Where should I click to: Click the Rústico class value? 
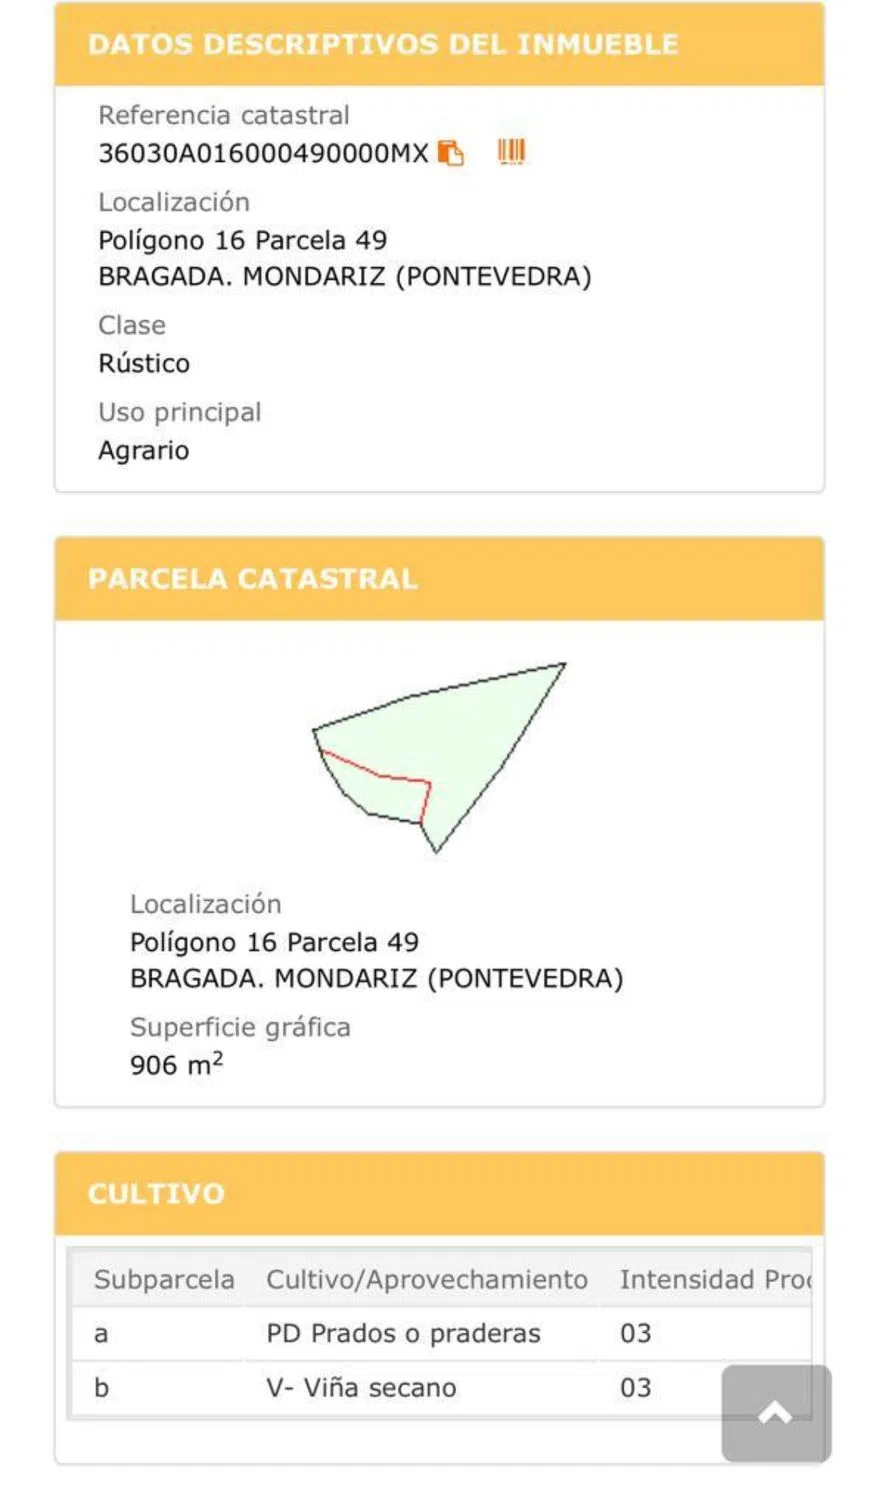point(144,363)
